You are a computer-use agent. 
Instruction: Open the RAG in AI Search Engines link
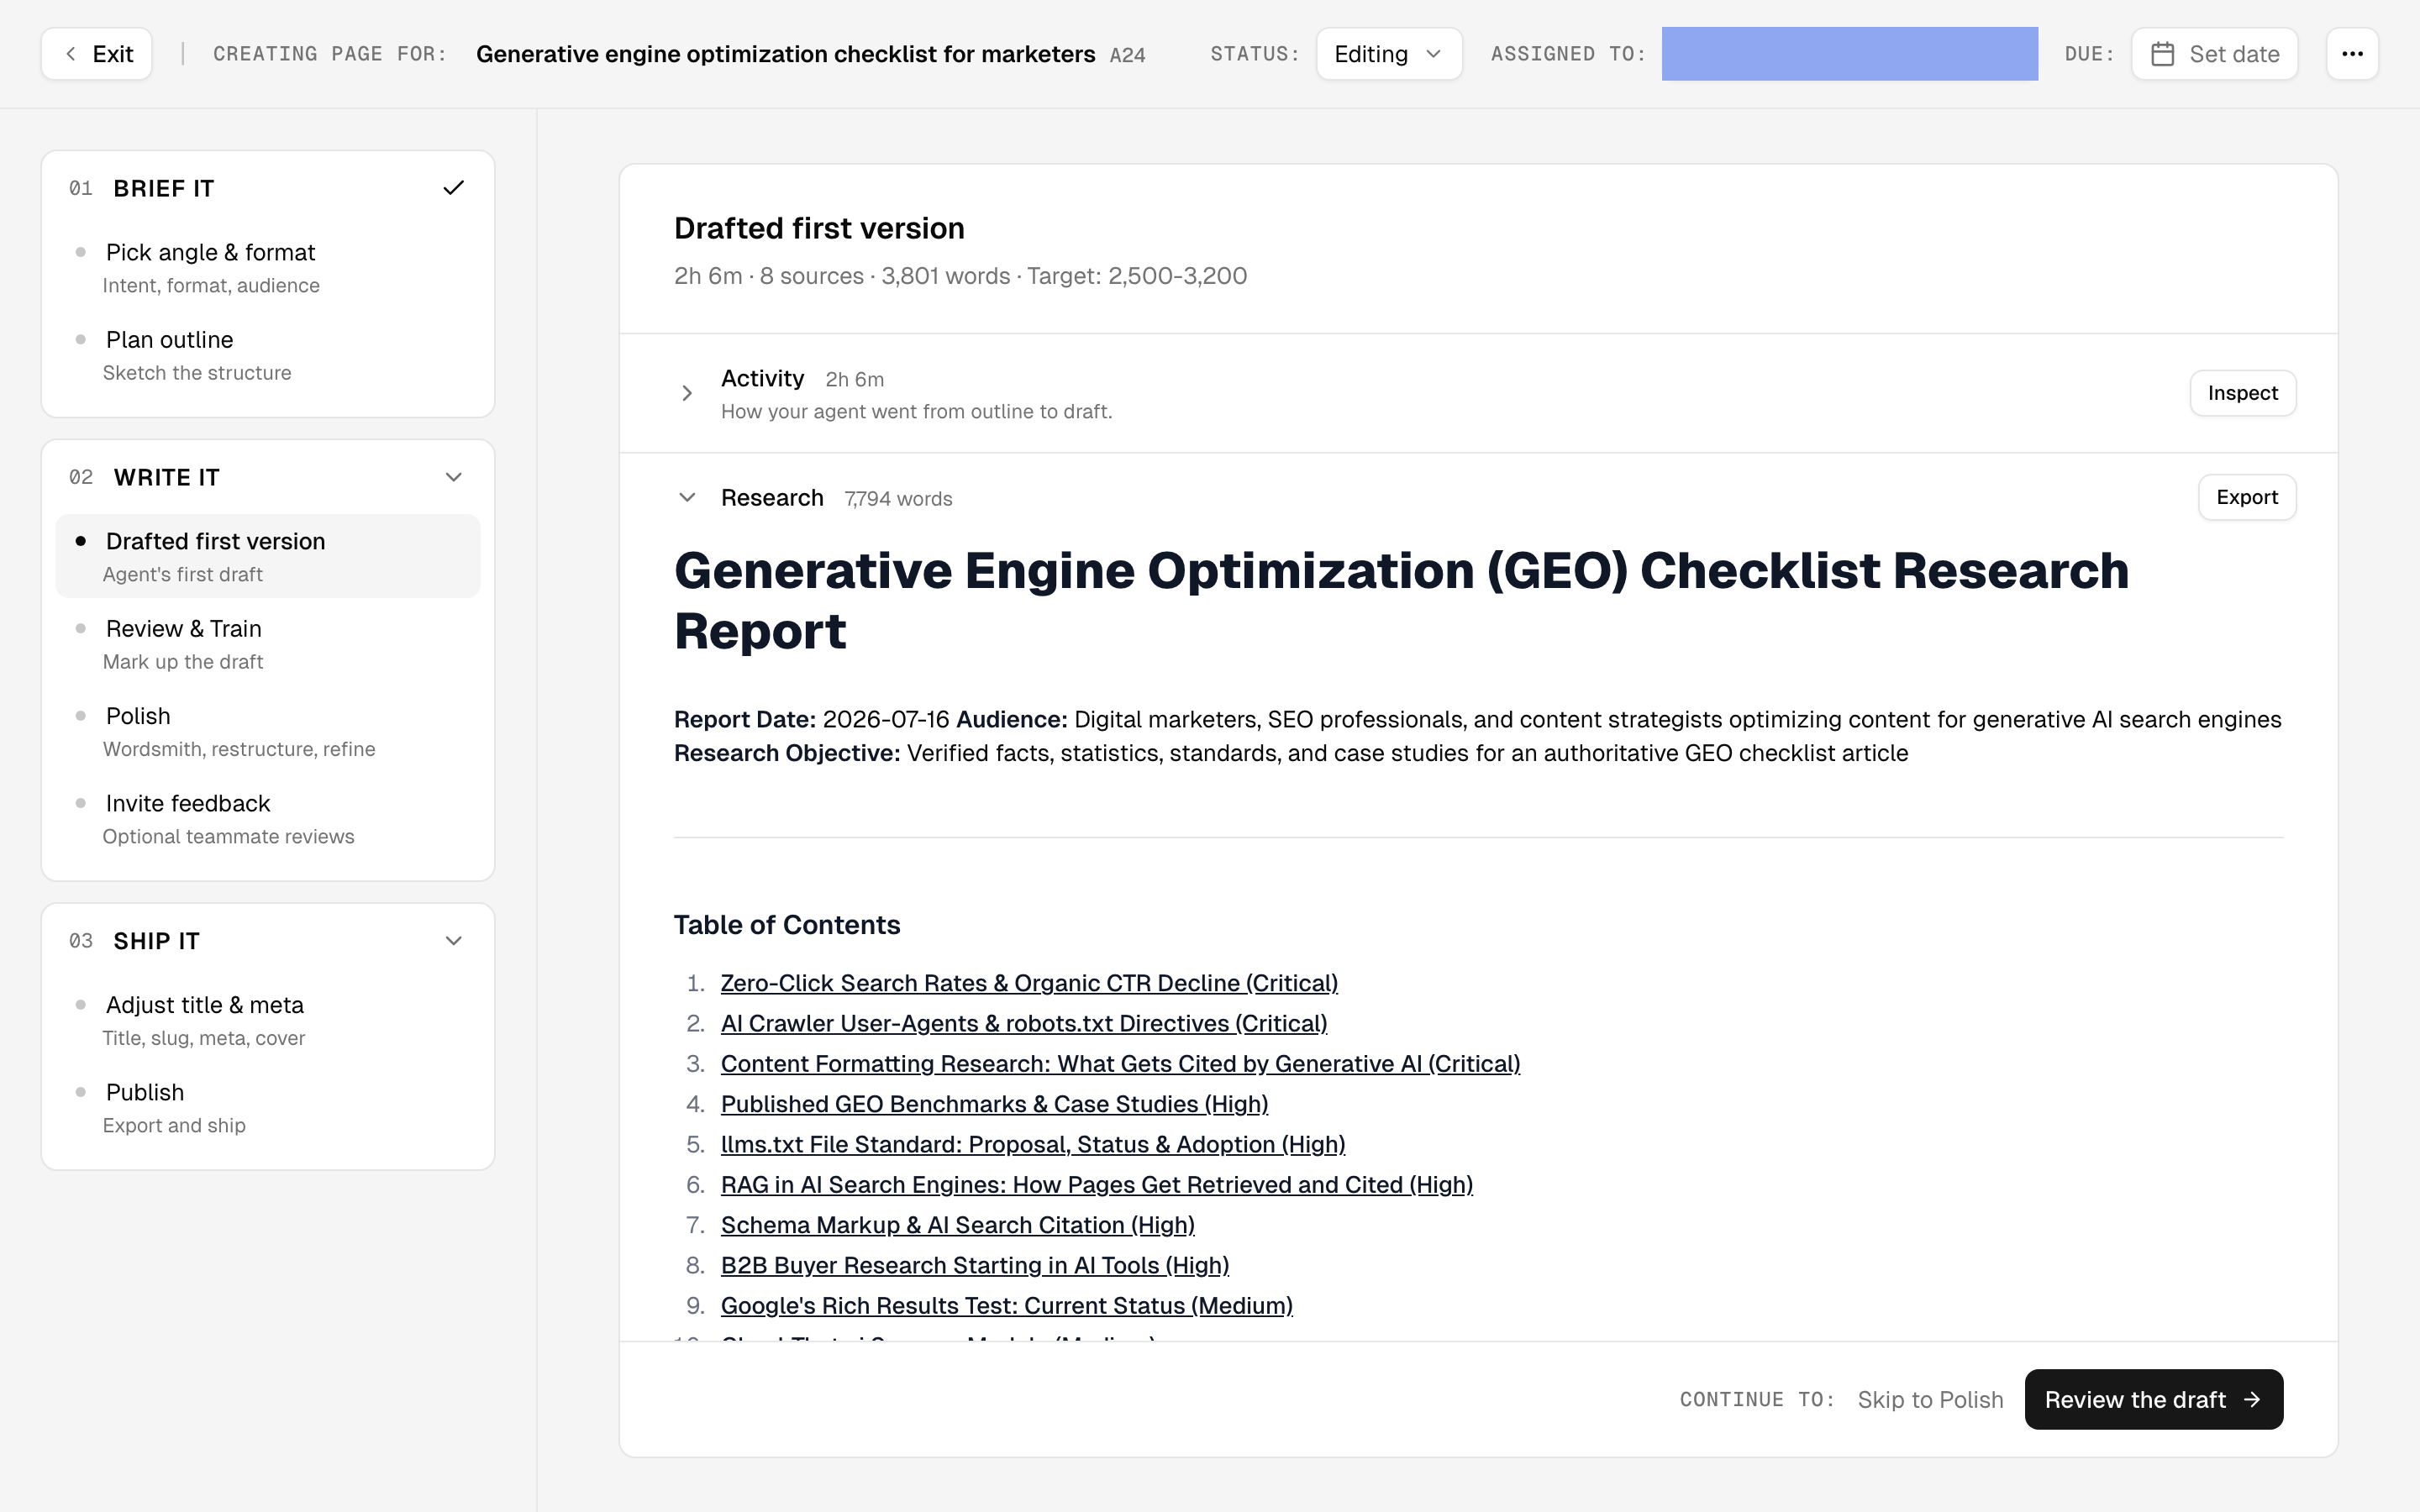click(1097, 1185)
